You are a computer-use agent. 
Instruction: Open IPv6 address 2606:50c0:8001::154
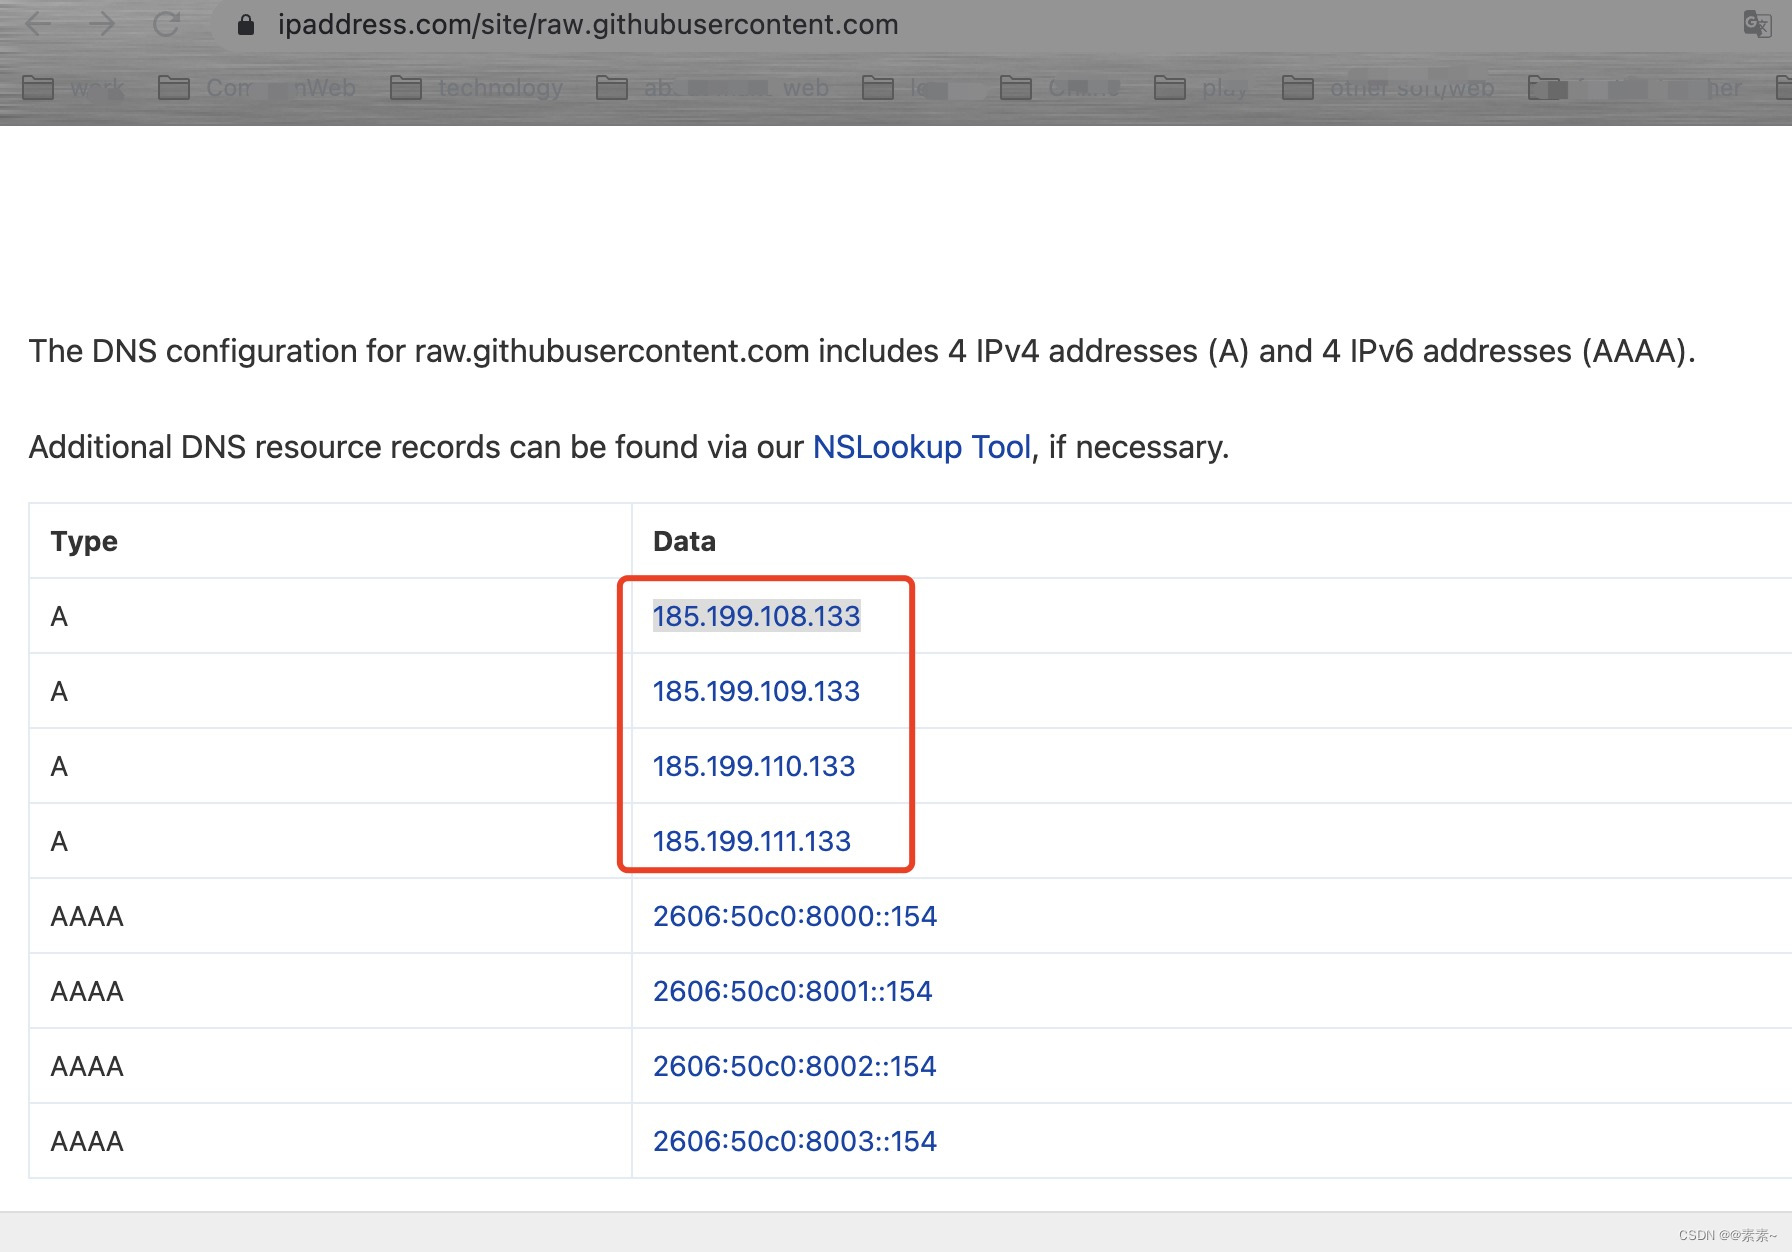pos(792,991)
